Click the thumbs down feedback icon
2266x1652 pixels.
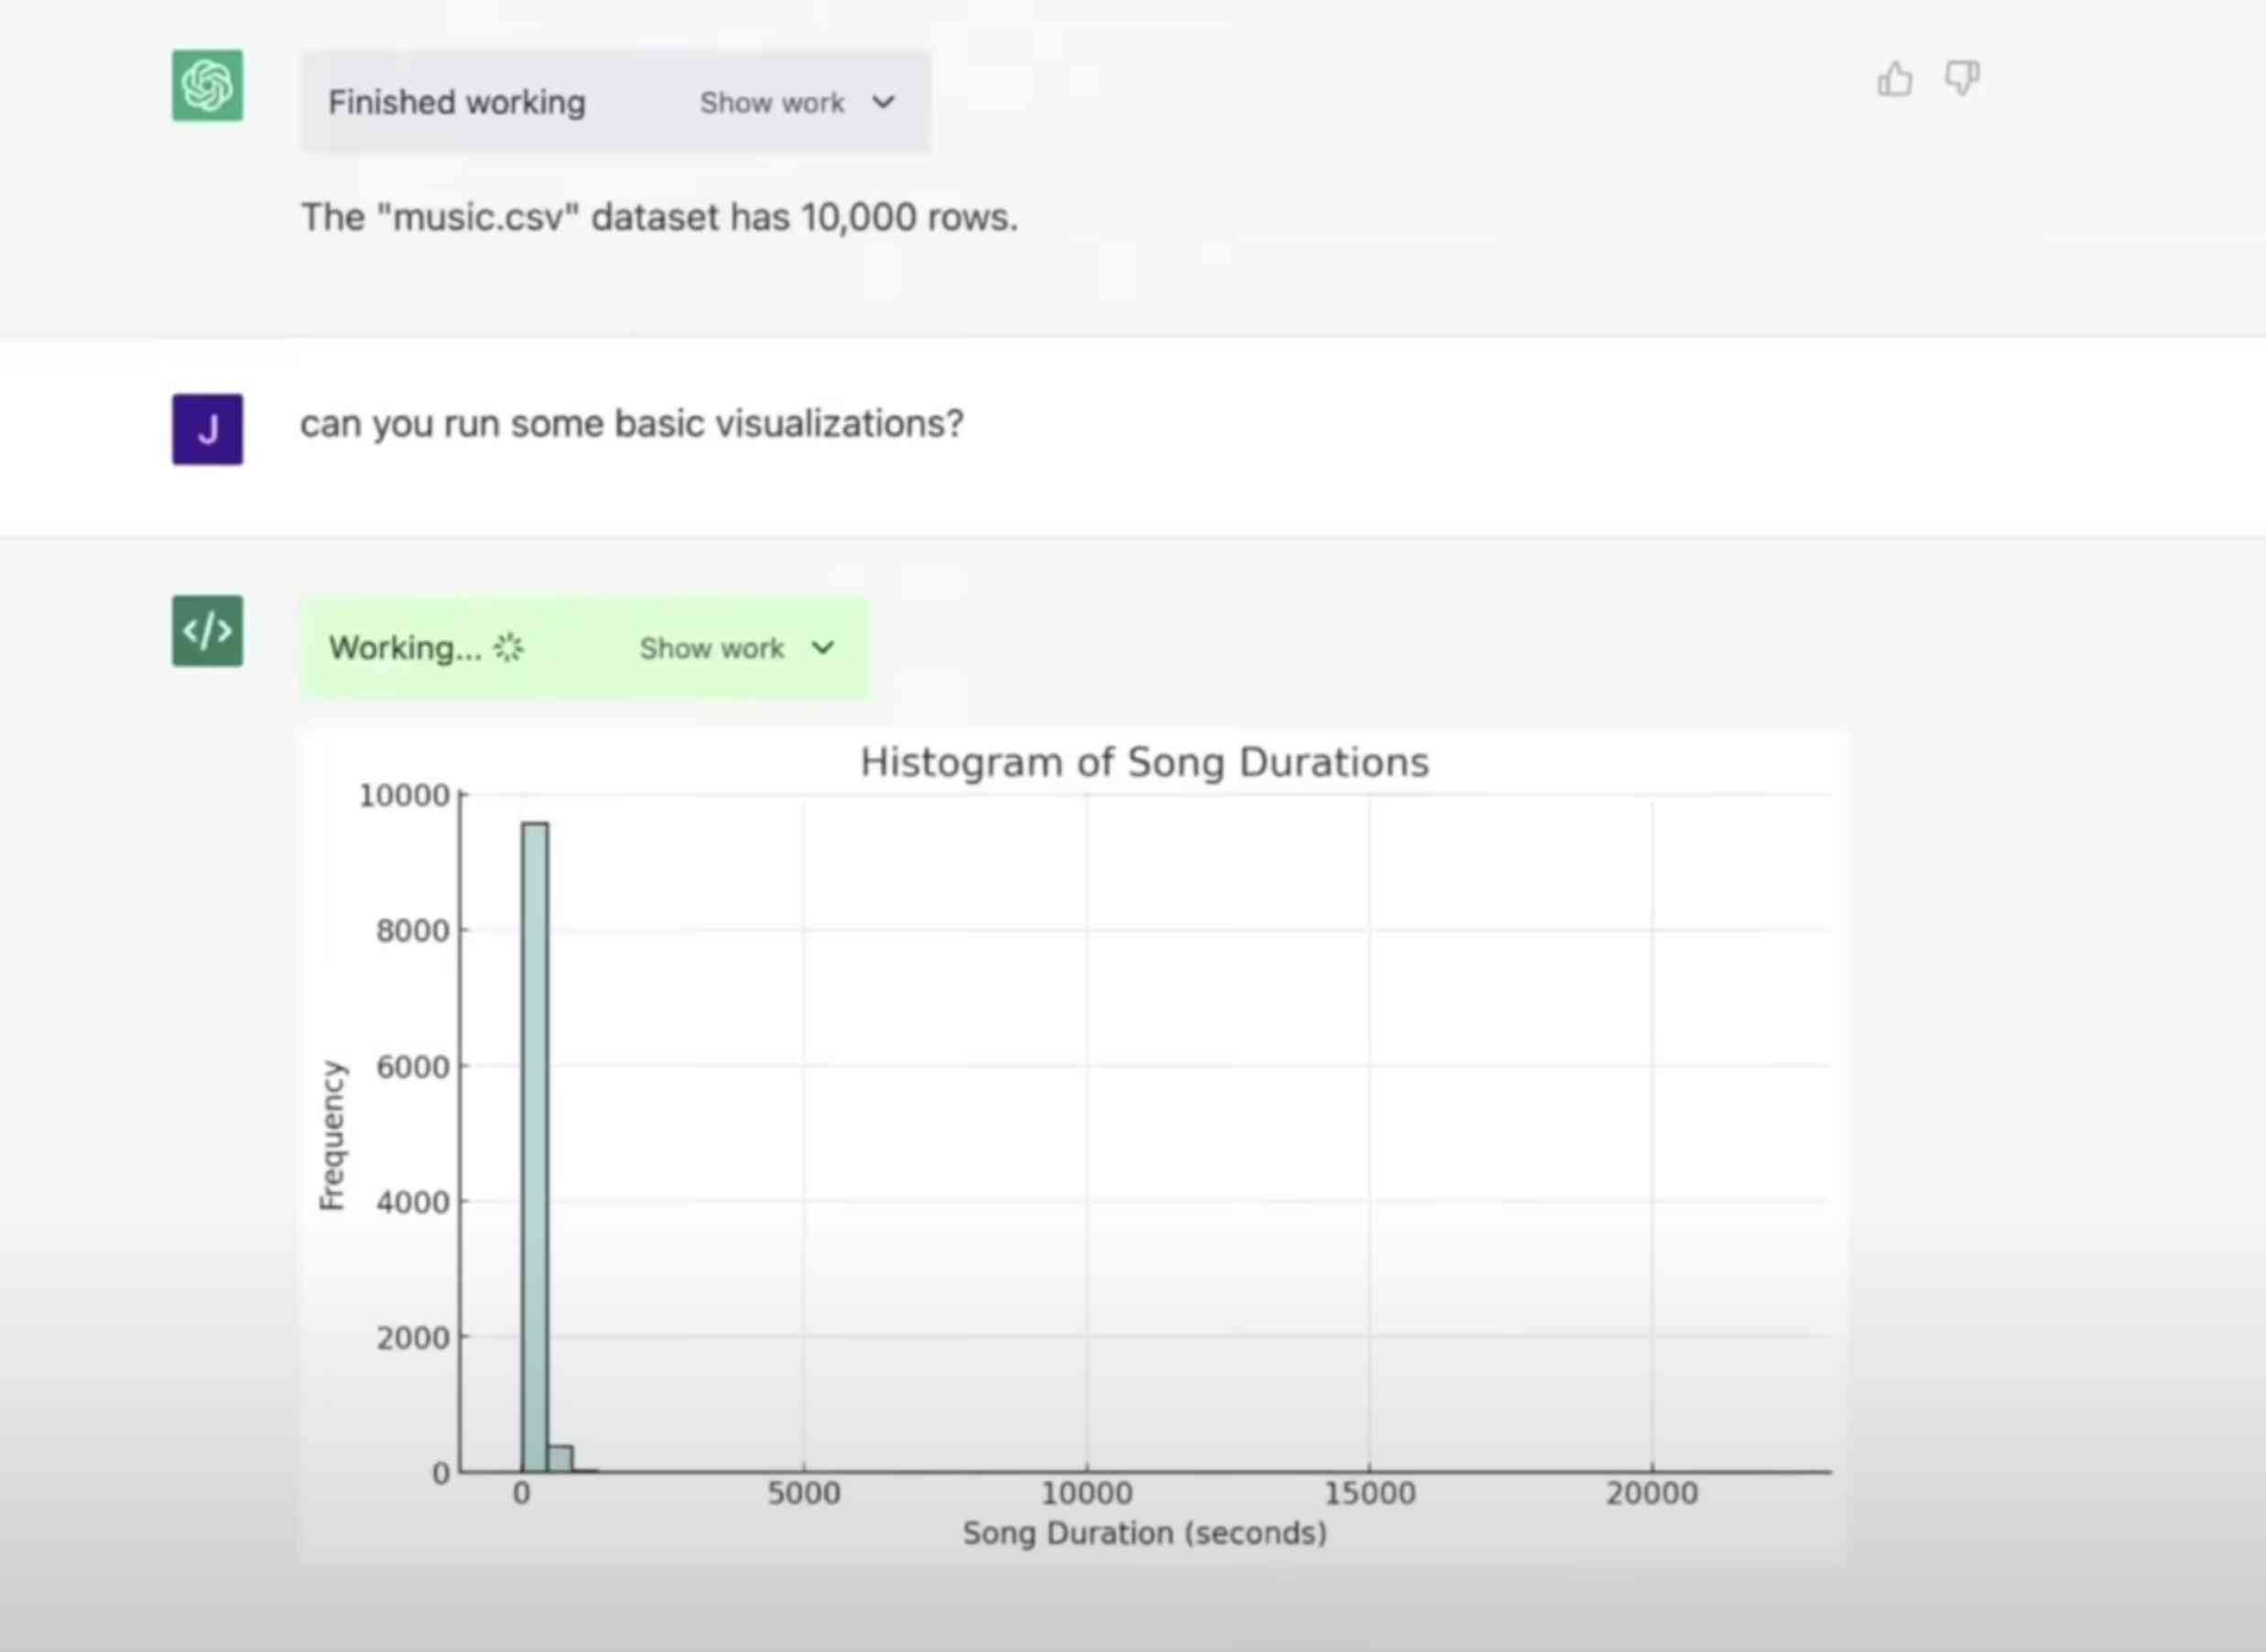point(1961,79)
